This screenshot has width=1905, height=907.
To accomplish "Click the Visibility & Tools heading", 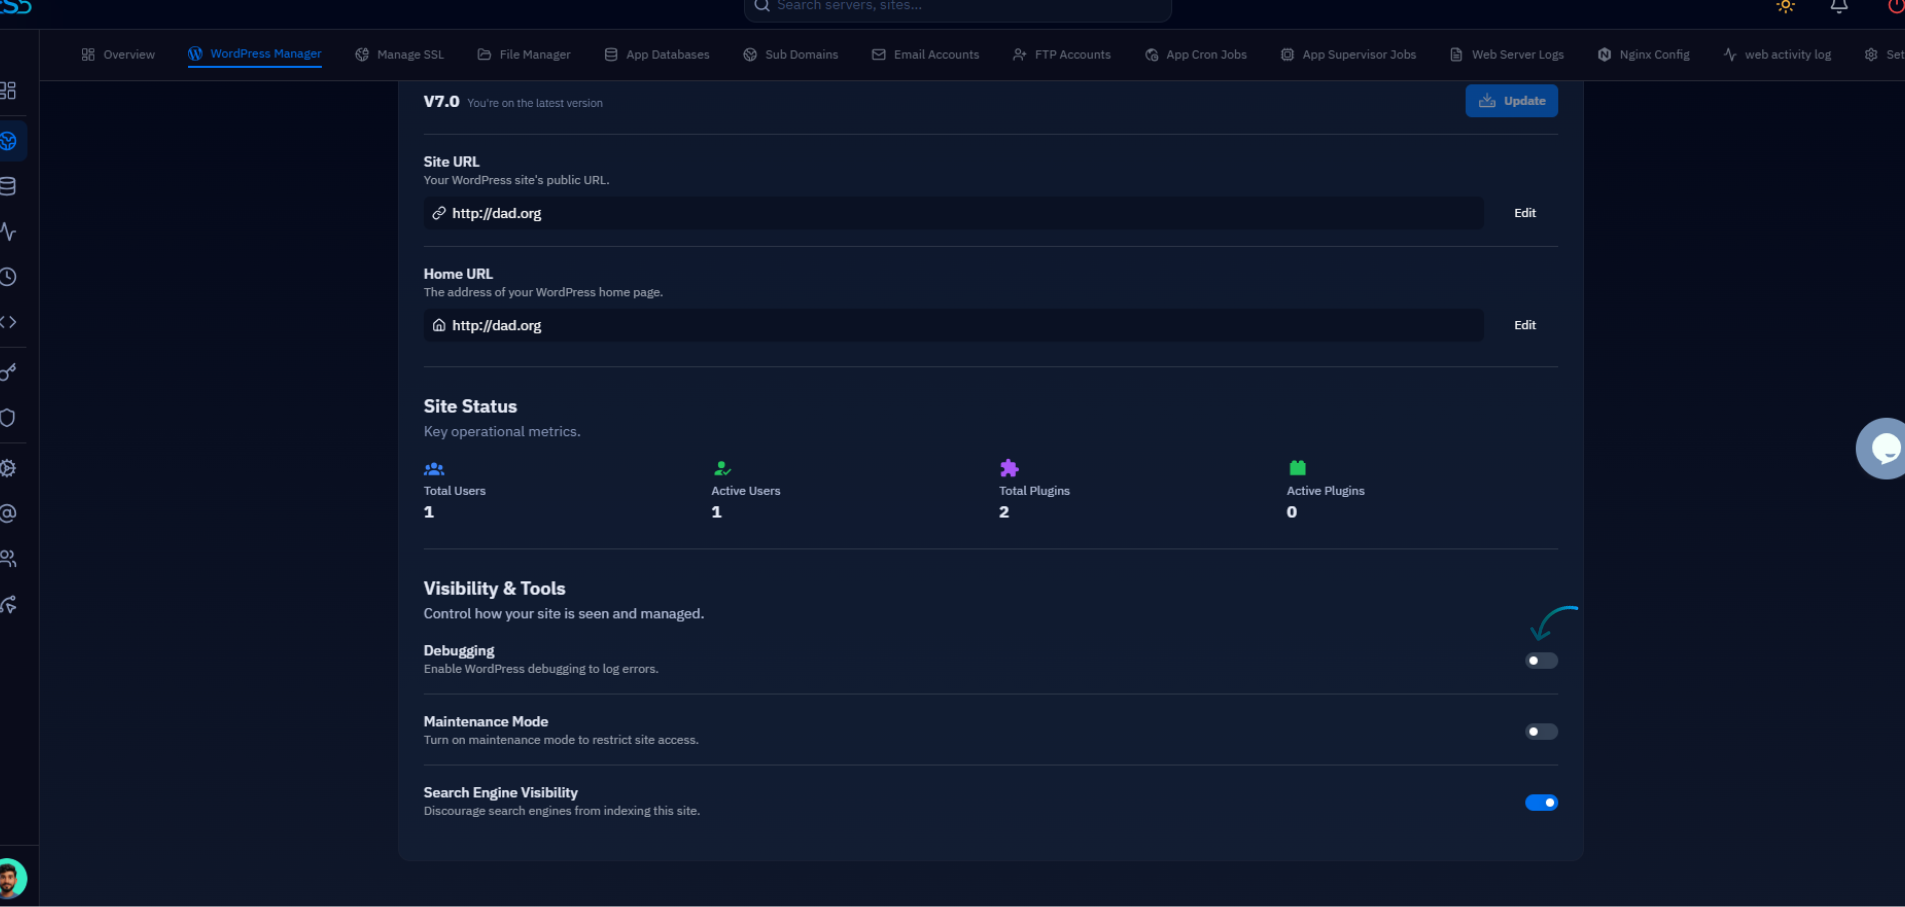I will point(494,589).
